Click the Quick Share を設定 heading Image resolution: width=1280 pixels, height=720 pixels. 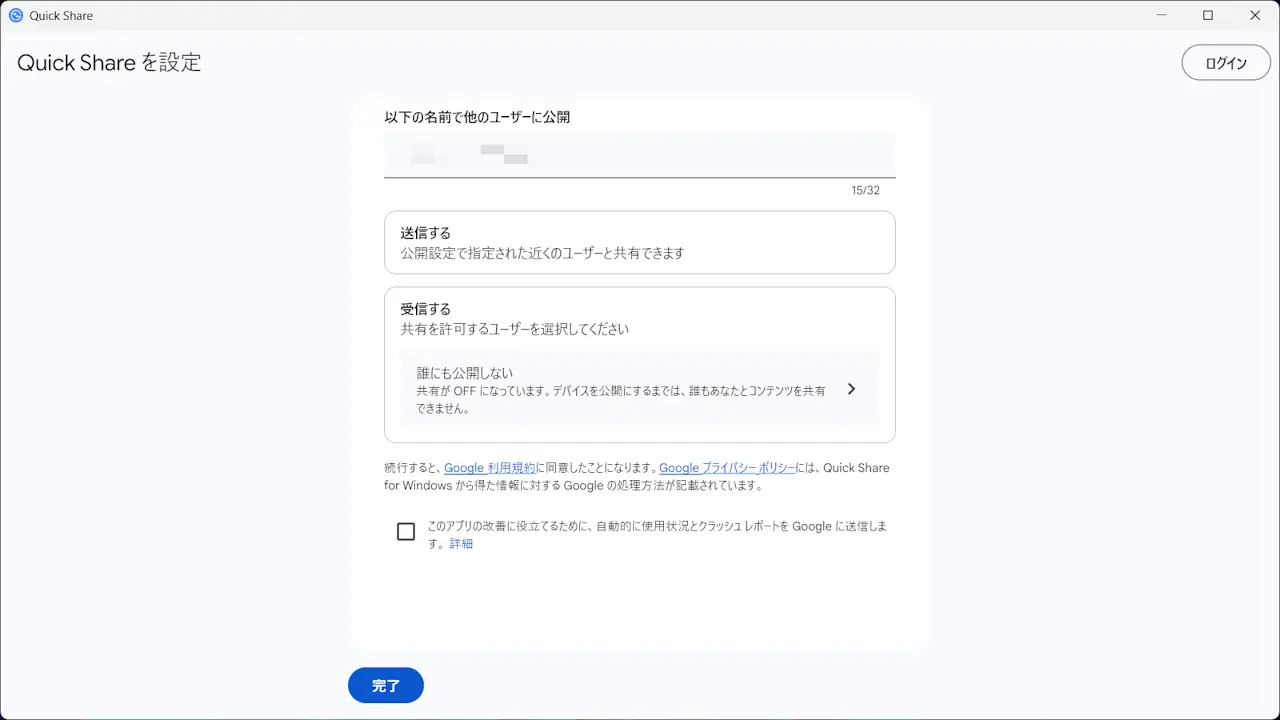pos(109,62)
